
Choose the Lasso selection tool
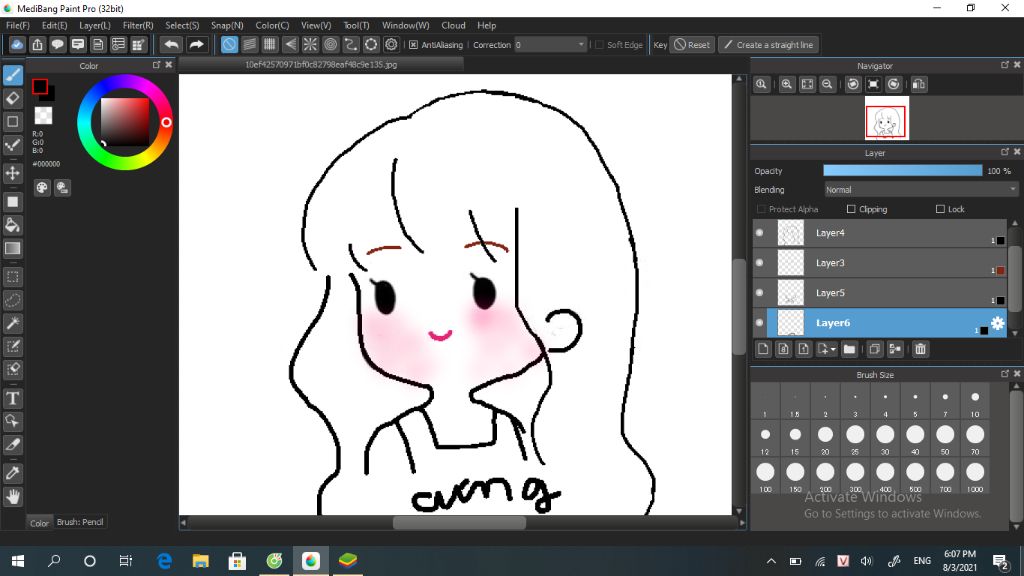click(12, 300)
